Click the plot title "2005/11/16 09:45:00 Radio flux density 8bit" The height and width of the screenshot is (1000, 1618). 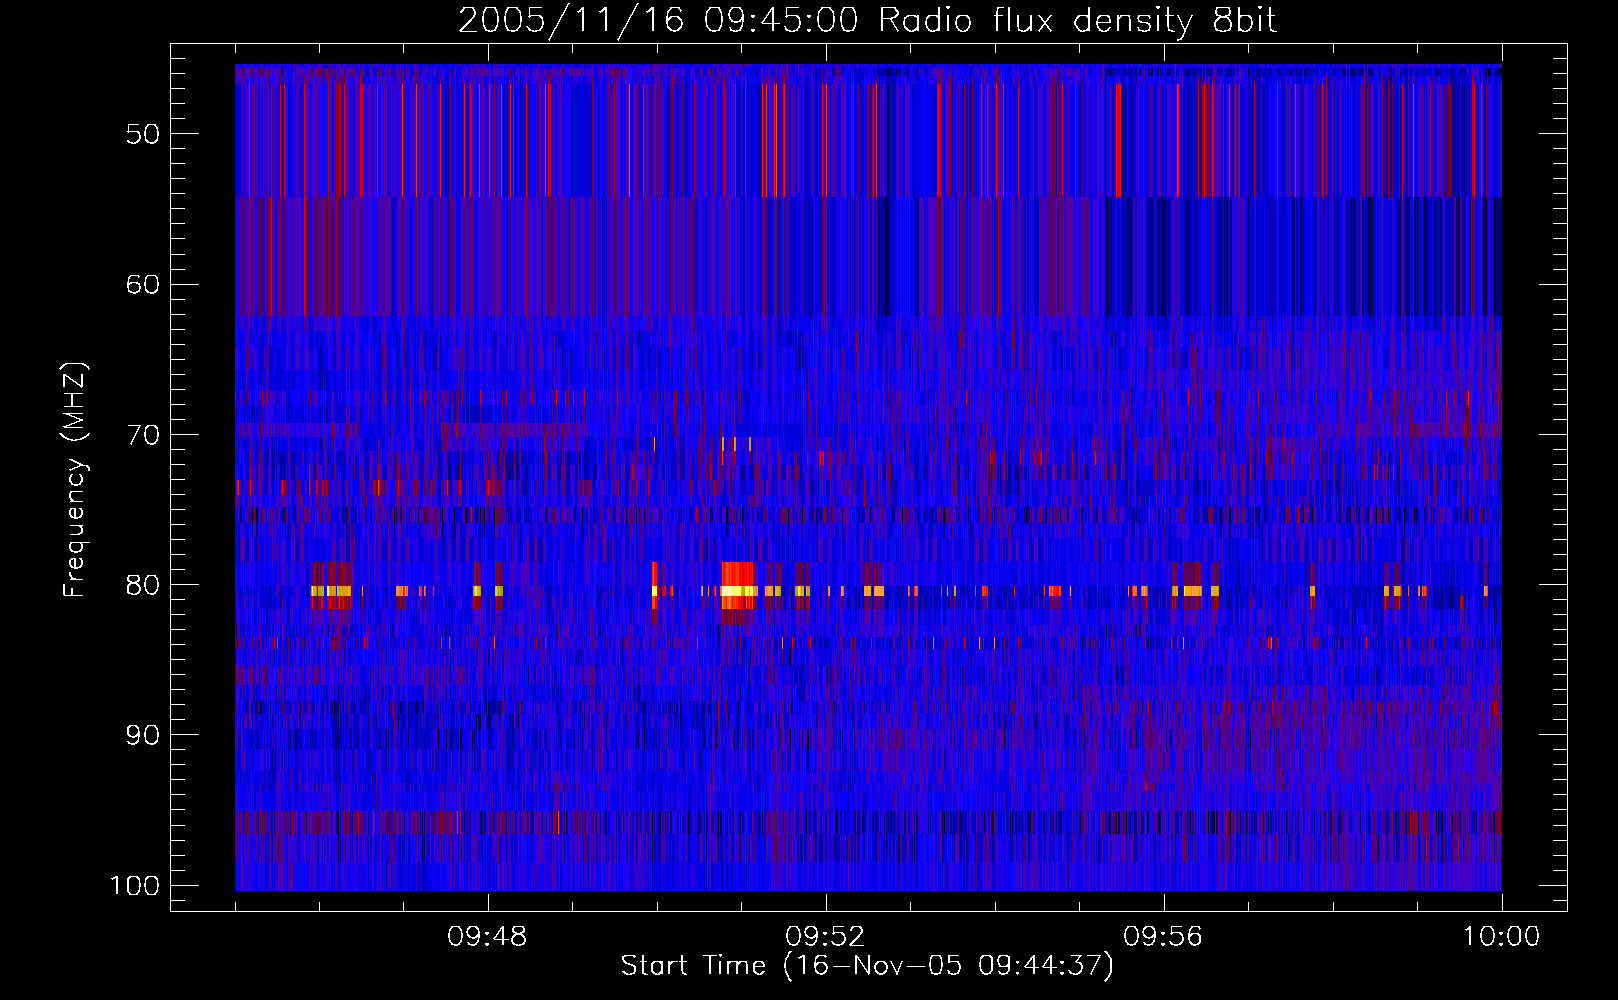(867, 20)
